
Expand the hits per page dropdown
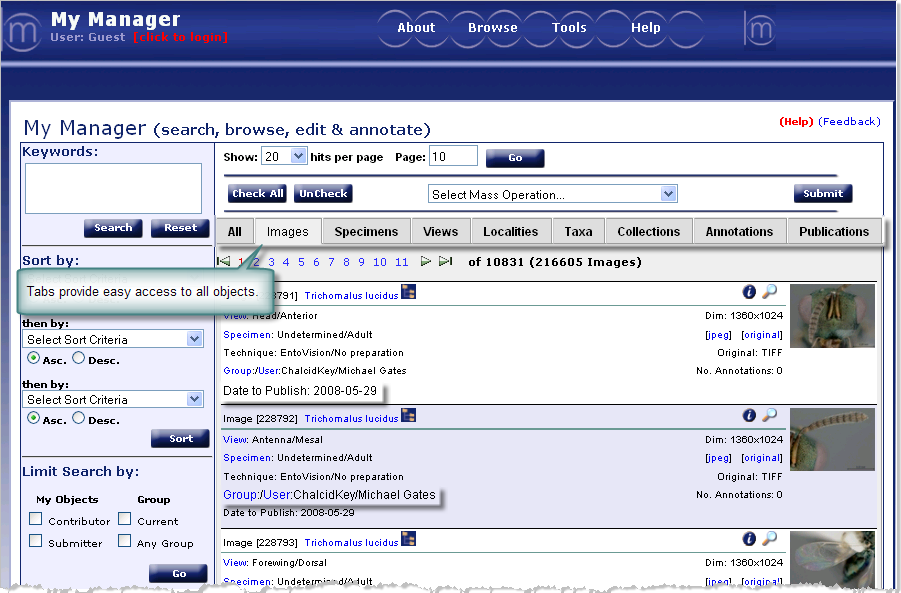pos(298,156)
